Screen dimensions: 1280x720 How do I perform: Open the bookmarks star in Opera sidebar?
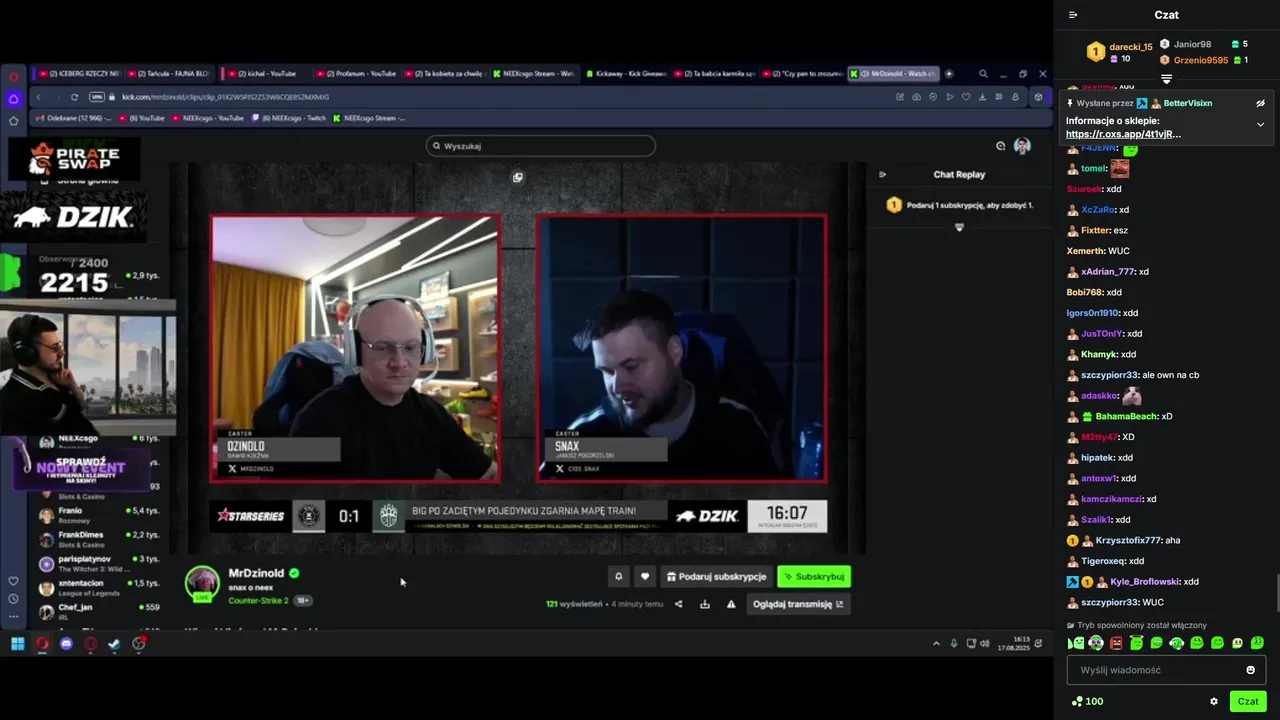(x=14, y=120)
